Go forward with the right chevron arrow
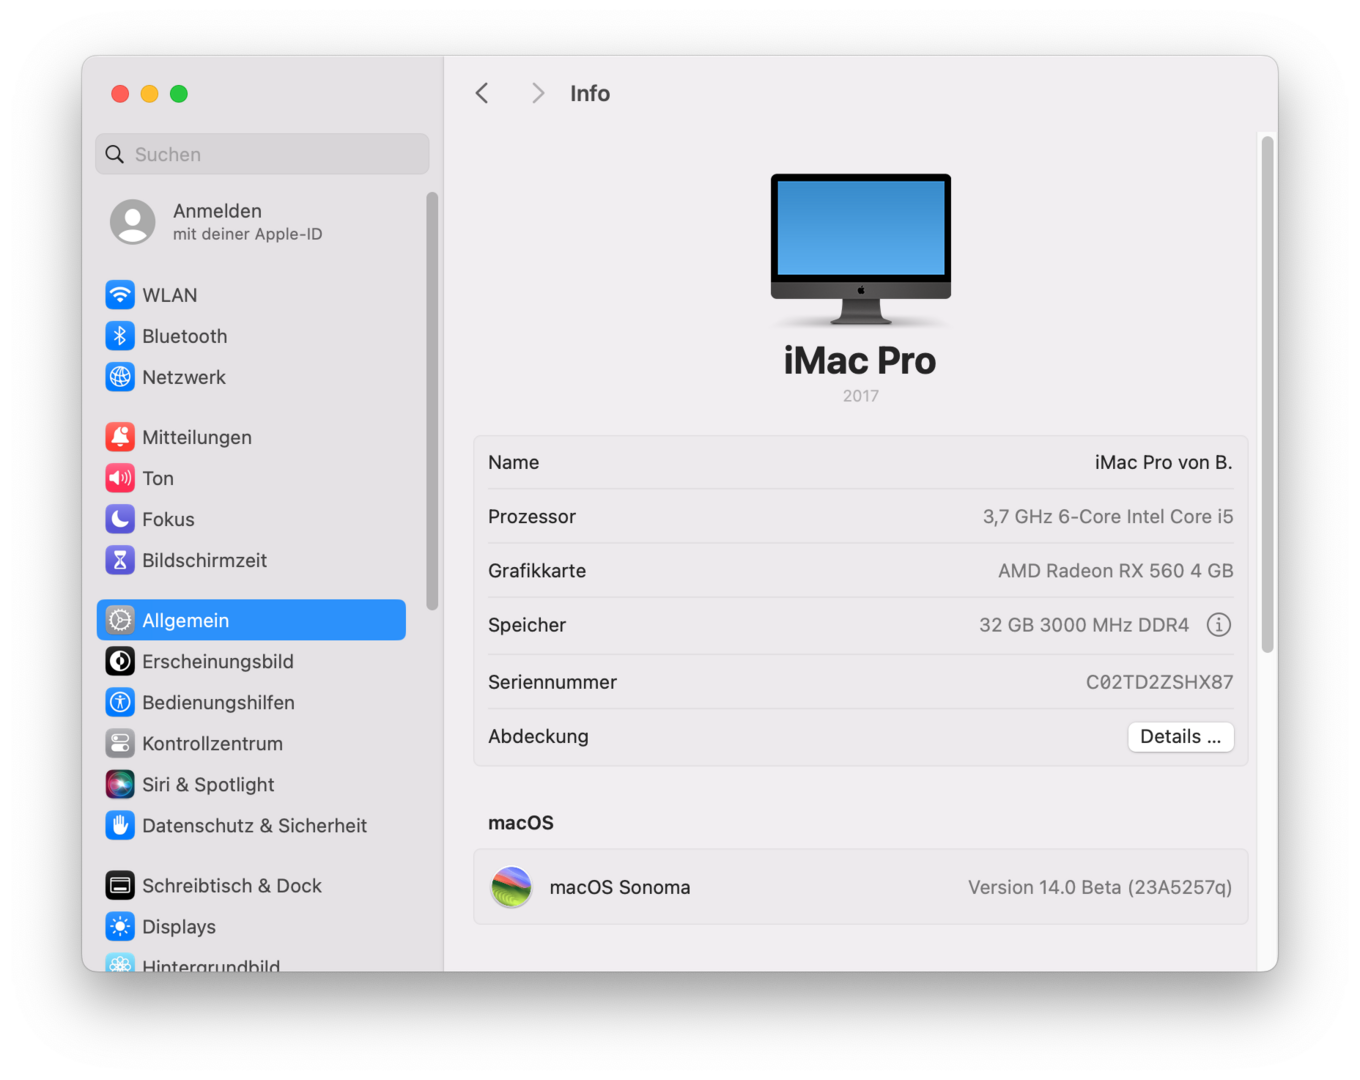Viewport: 1360px width, 1080px height. [538, 93]
